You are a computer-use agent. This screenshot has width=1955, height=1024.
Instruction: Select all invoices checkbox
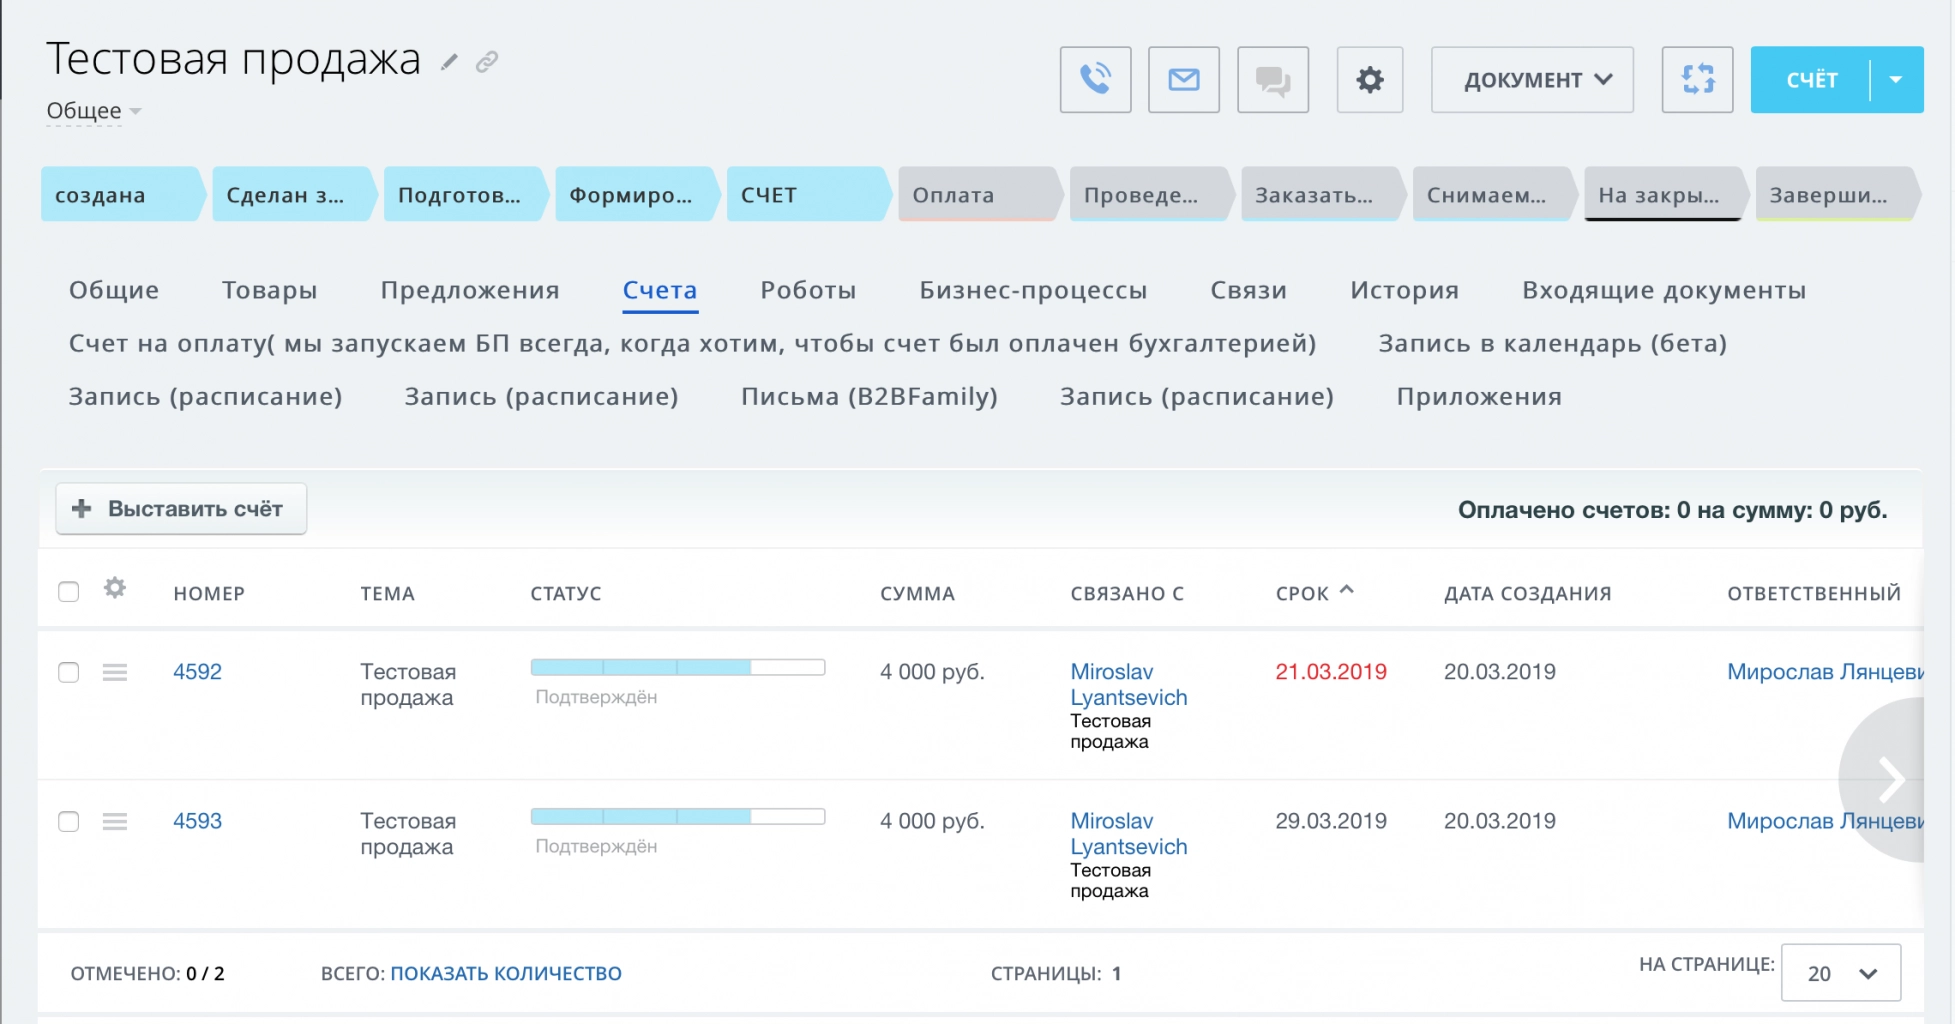(68, 592)
